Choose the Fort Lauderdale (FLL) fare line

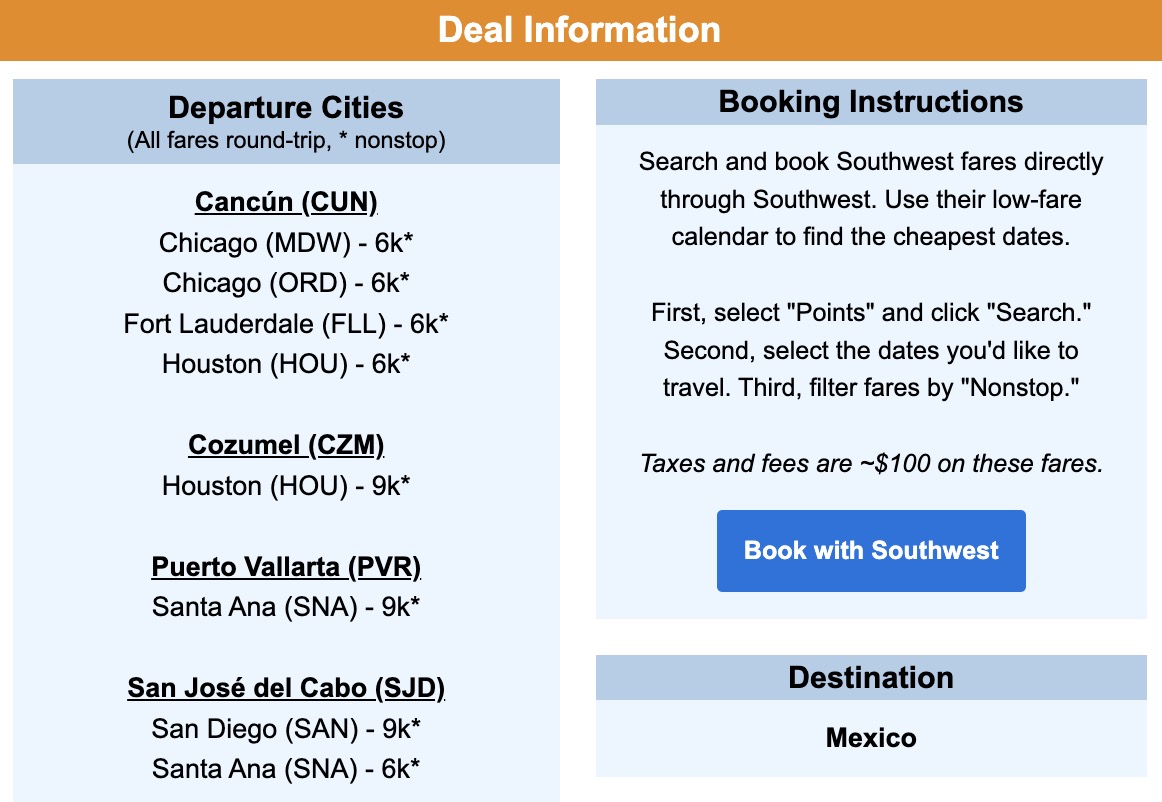tap(285, 324)
